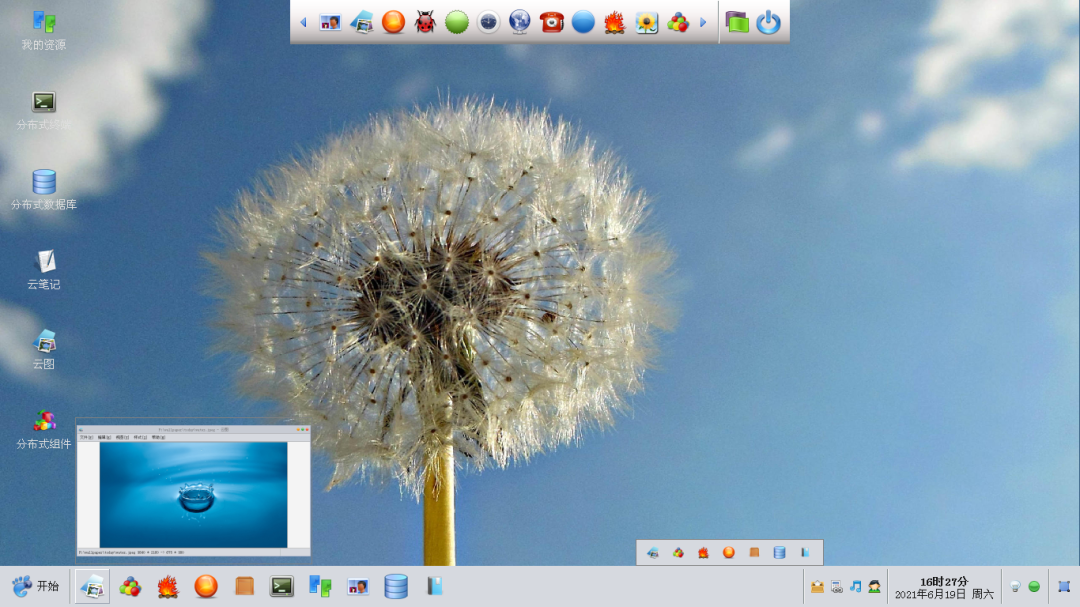Open the colored balls icon in top dock
Viewport: 1080px width, 607px height.
pyautogui.click(x=678, y=23)
